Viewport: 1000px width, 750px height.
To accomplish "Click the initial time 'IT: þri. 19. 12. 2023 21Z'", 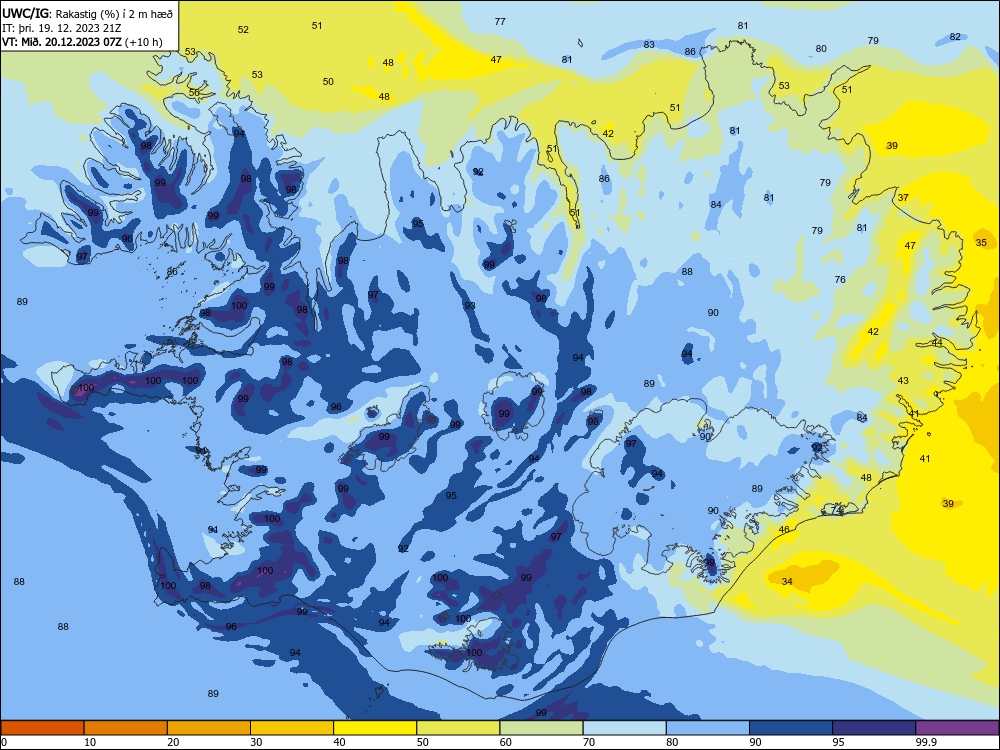I will coord(61,27).
